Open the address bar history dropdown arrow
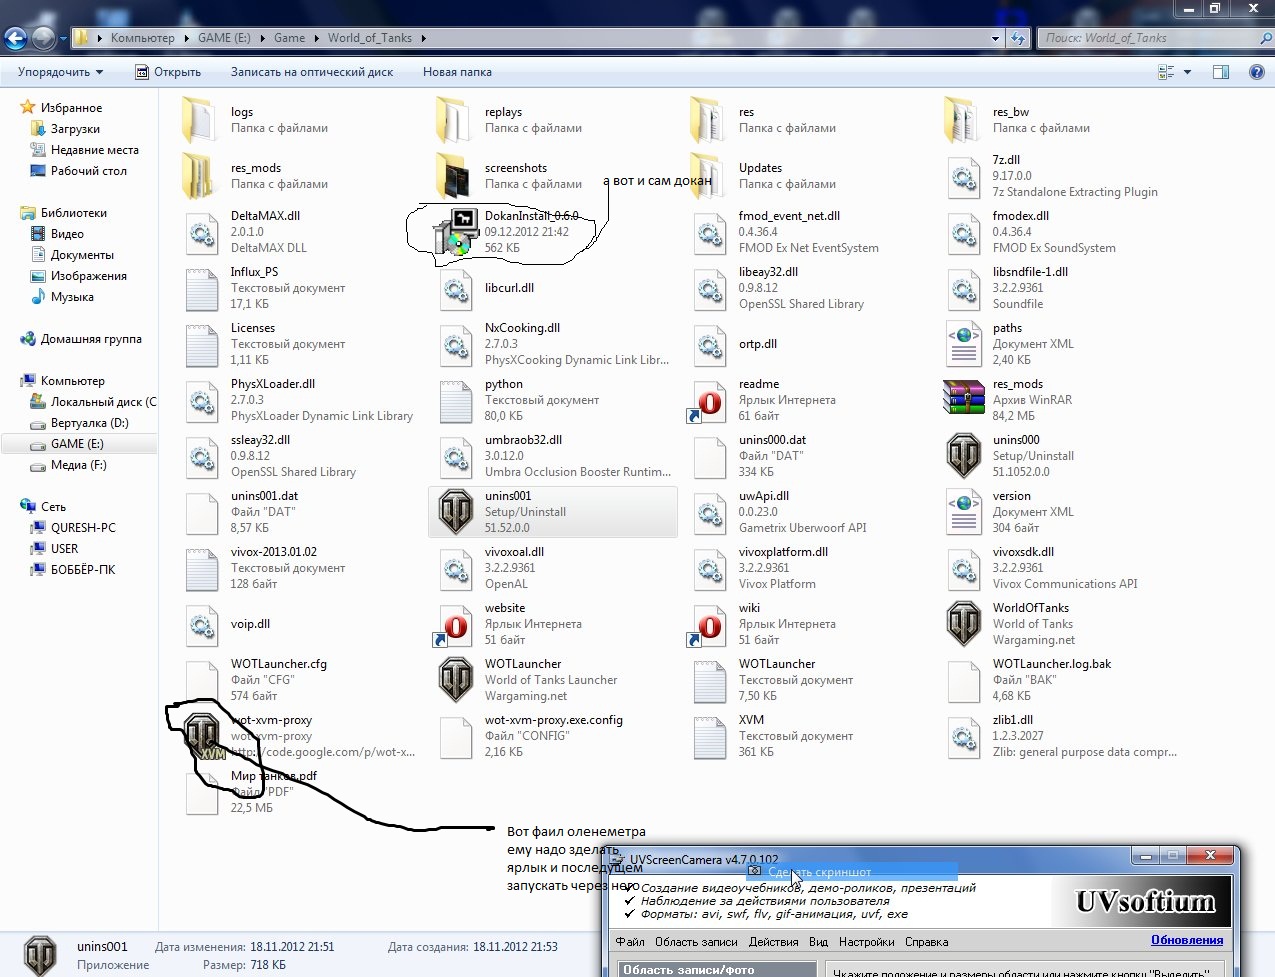The width and height of the screenshot is (1275, 977). coord(995,38)
